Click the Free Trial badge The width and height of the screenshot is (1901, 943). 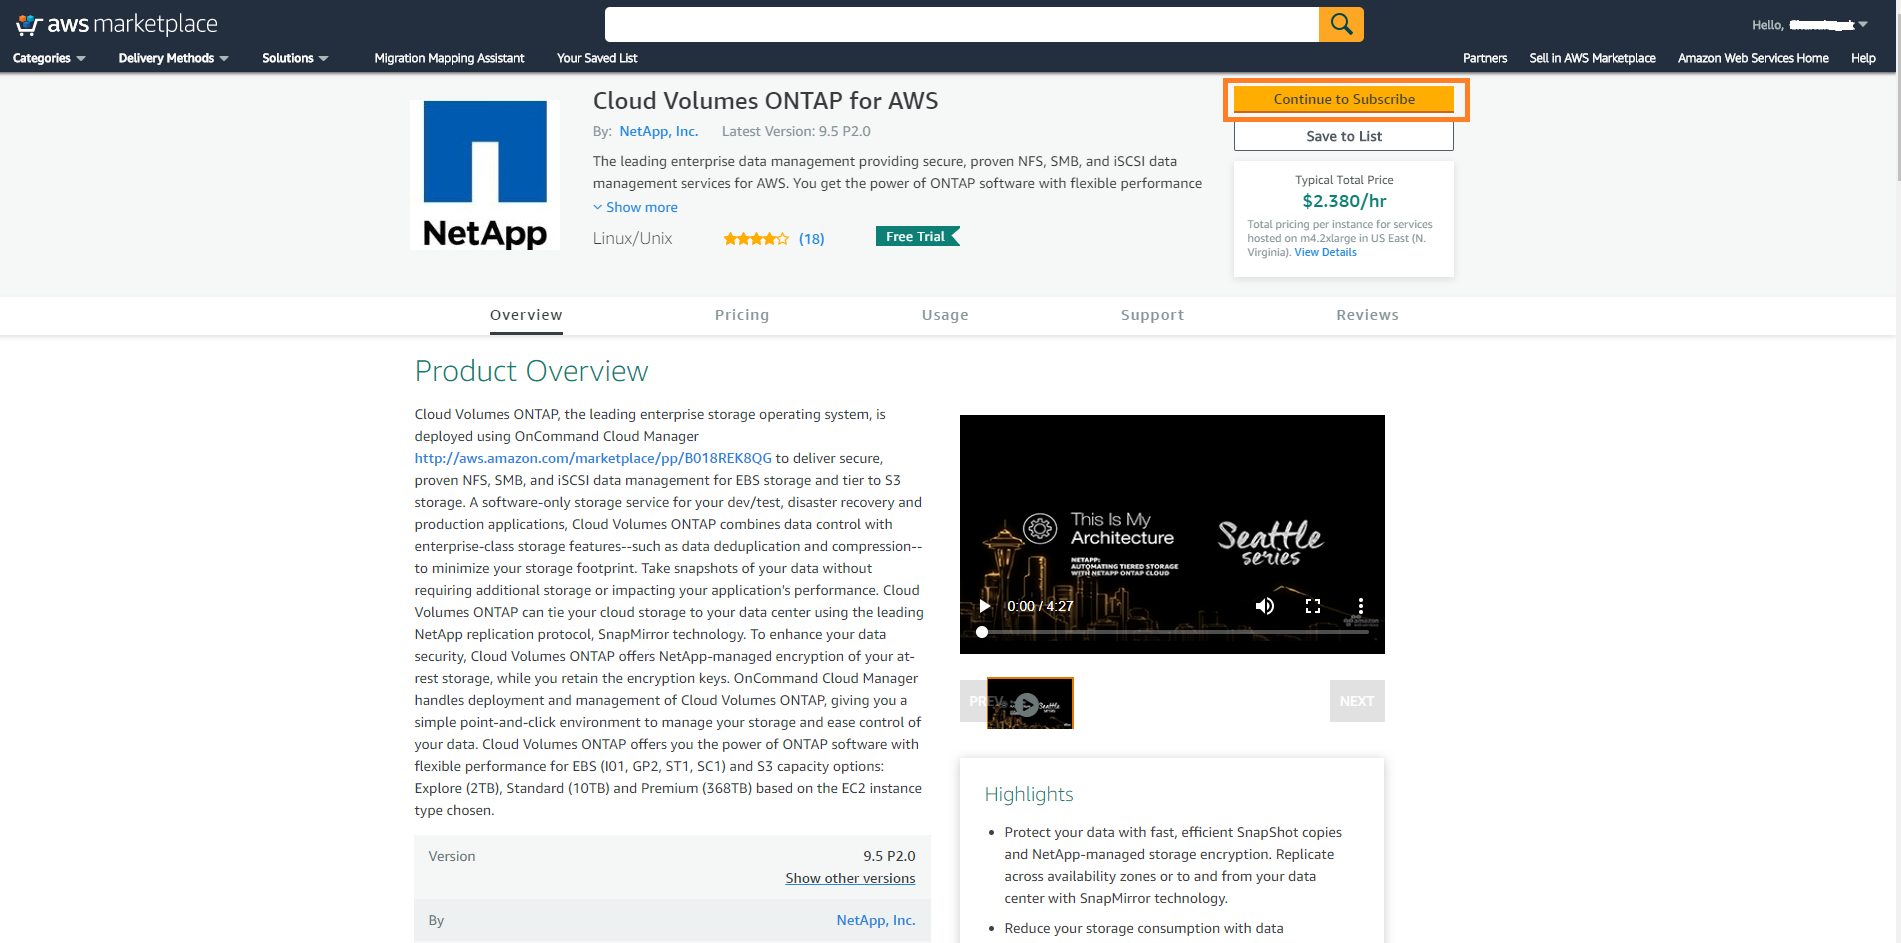pos(915,237)
